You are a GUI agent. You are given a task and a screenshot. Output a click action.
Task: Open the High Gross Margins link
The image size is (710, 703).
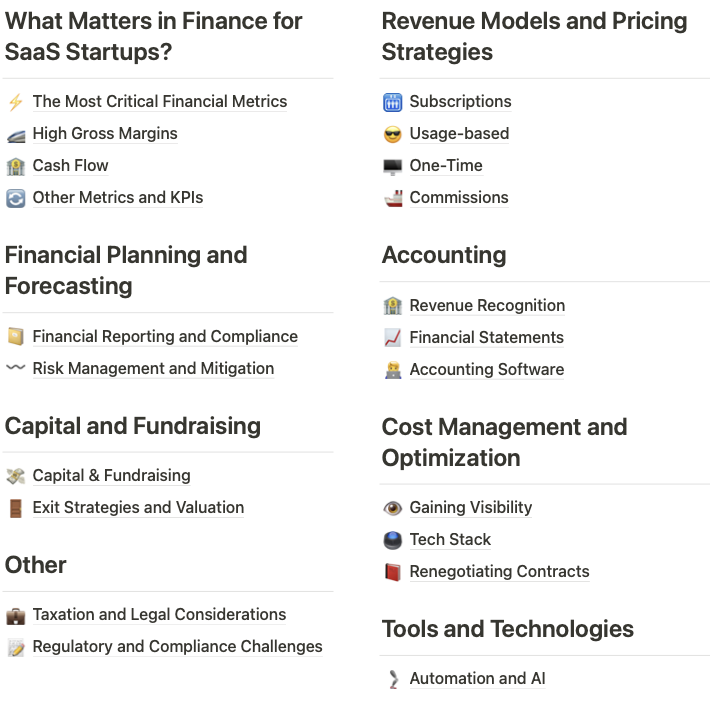[105, 134]
